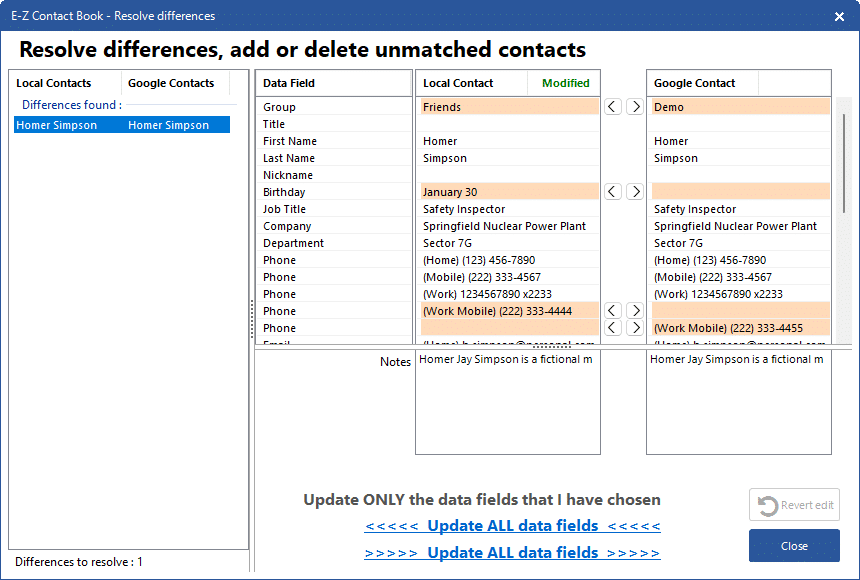This screenshot has width=860, height=580.
Task: Click the Nickname data field label
Action: click(288, 175)
